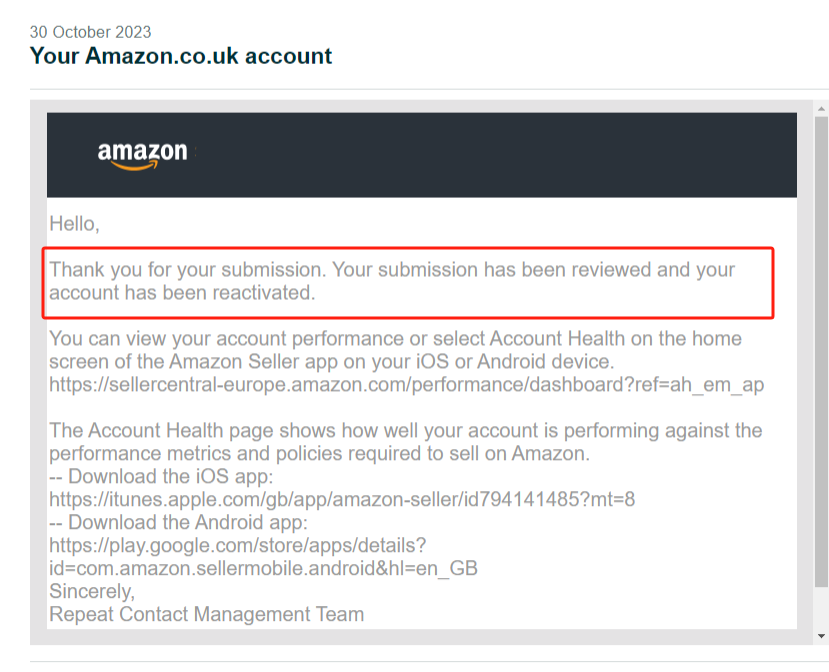Click the Amazon logo in email header

(142, 155)
